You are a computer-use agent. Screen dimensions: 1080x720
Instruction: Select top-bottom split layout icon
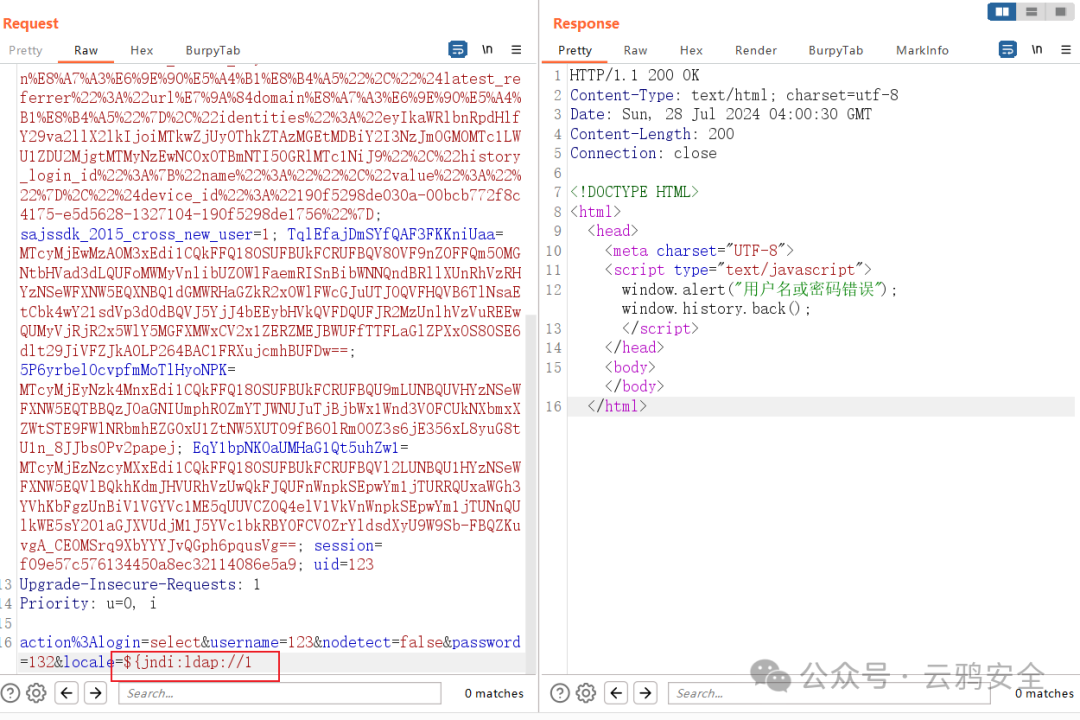point(1031,12)
